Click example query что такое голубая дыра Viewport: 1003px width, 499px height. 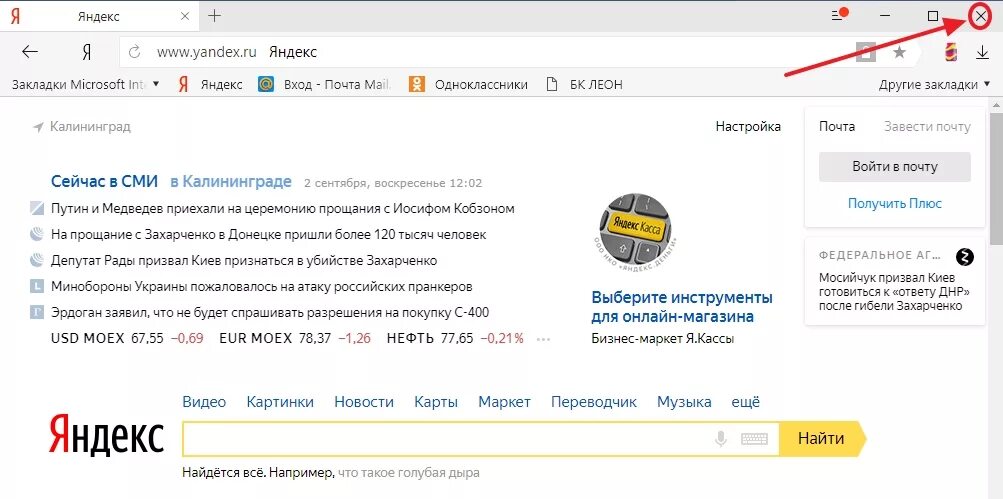[x=408, y=473]
